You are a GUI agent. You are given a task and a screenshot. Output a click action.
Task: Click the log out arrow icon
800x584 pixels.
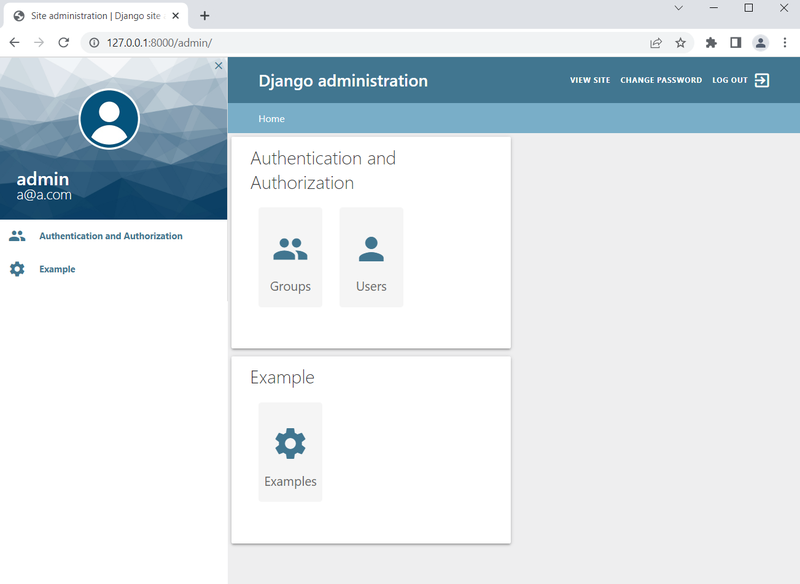(x=762, y=80)
